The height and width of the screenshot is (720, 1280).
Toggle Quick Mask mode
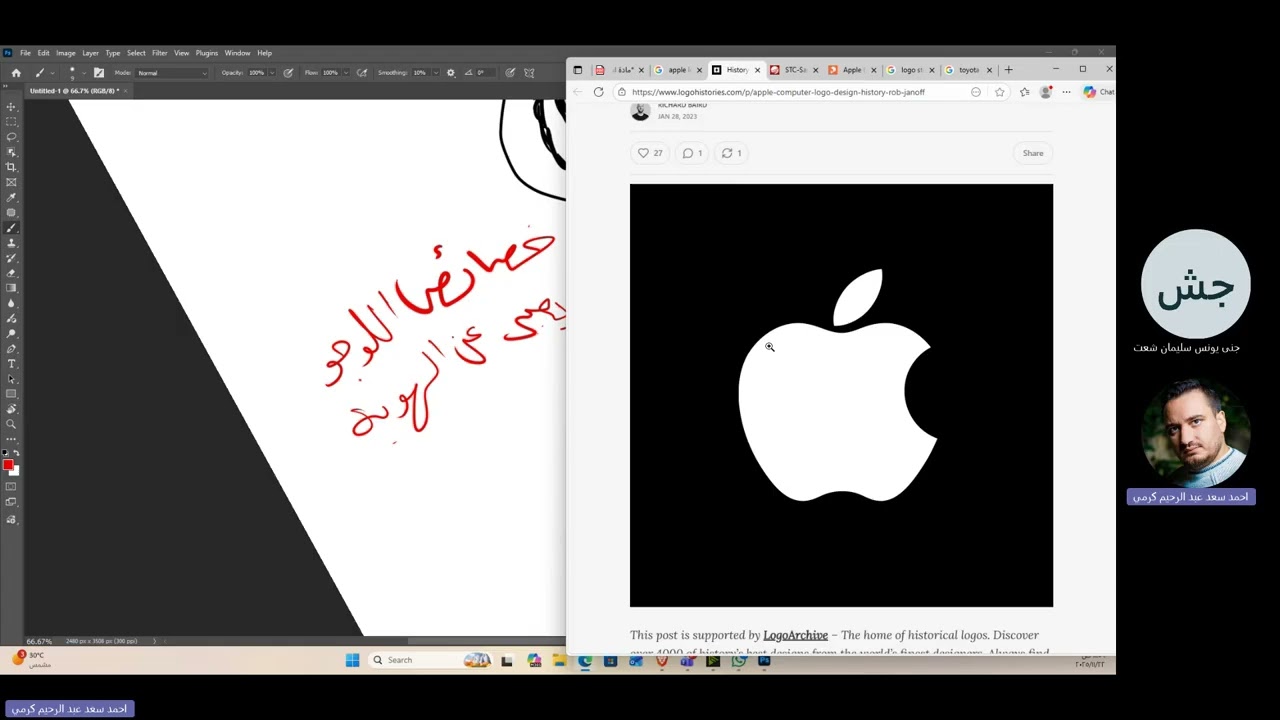[11, 487]
